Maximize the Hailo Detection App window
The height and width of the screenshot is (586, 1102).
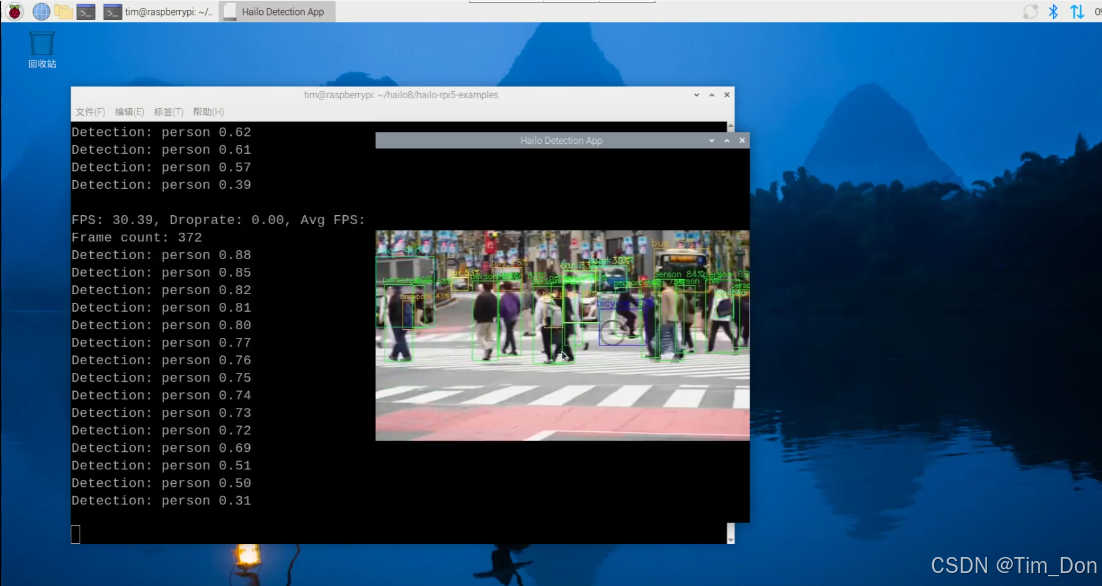pos(727,141)
